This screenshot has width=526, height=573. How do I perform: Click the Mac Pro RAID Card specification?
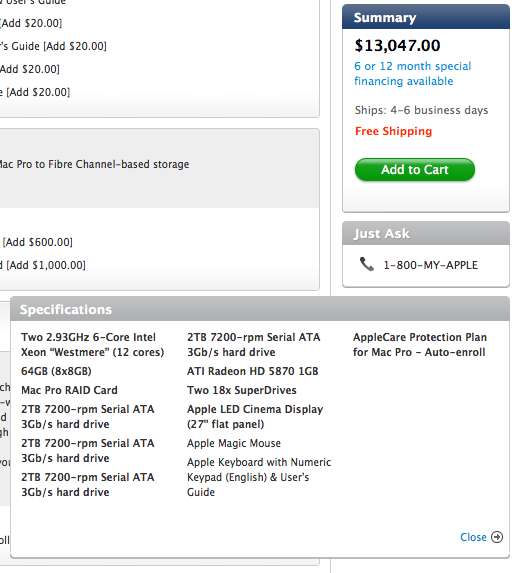(69, 390)
